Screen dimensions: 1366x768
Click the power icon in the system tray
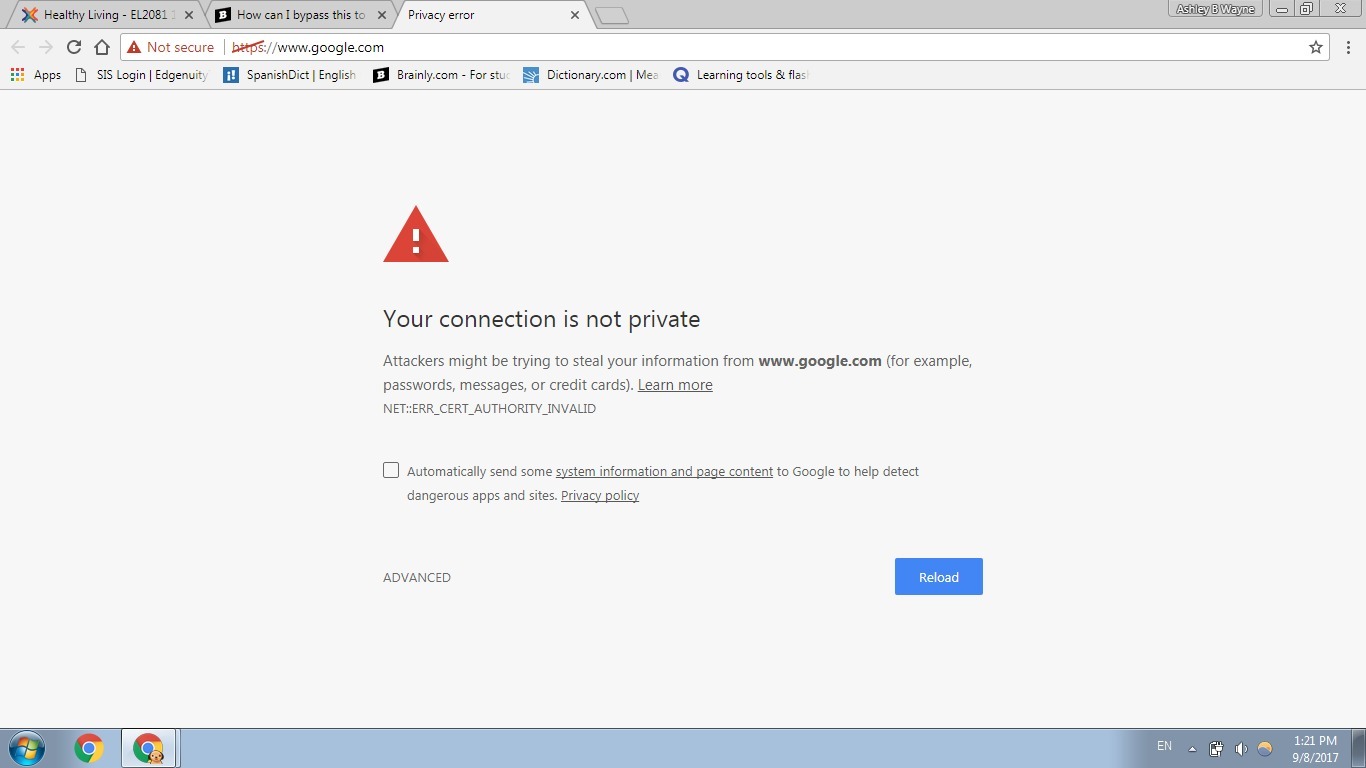[1217, 749]
